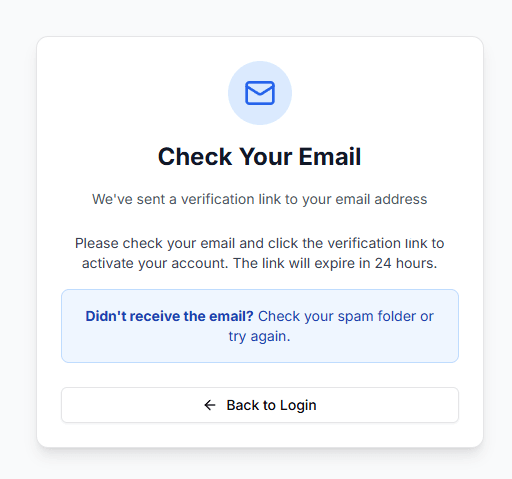The image size is (512, 479).
Task: Click "The link will expire in" sentence
Action: point(302,263)
